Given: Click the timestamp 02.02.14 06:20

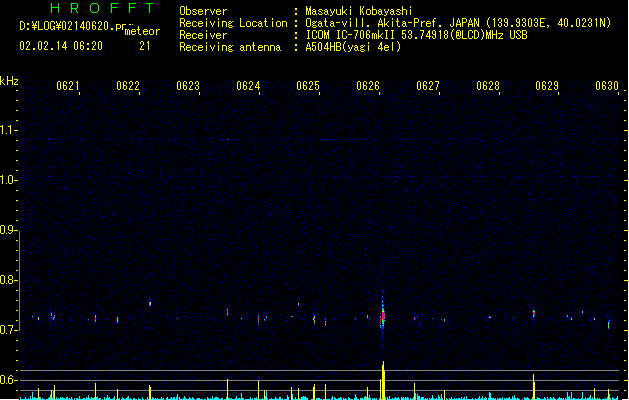Looking at the screenshot, I should [x=61, y=46].
